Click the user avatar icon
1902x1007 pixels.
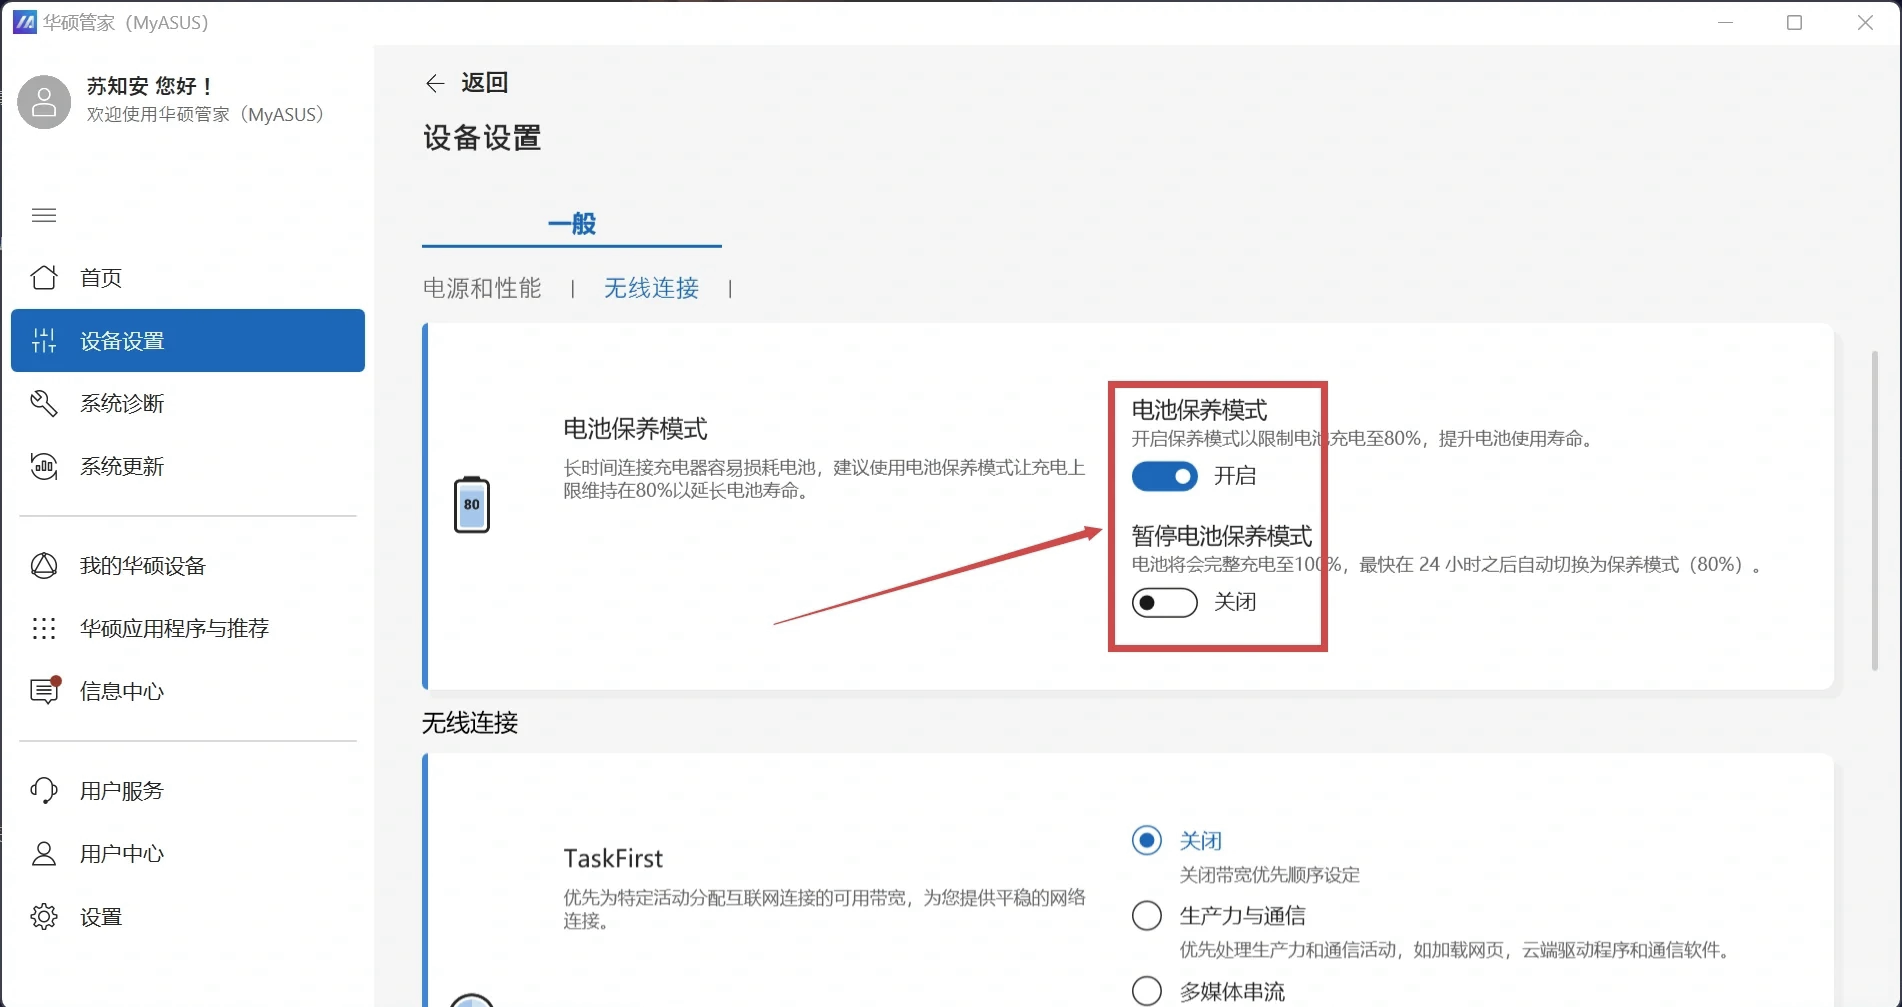[44, 102]
